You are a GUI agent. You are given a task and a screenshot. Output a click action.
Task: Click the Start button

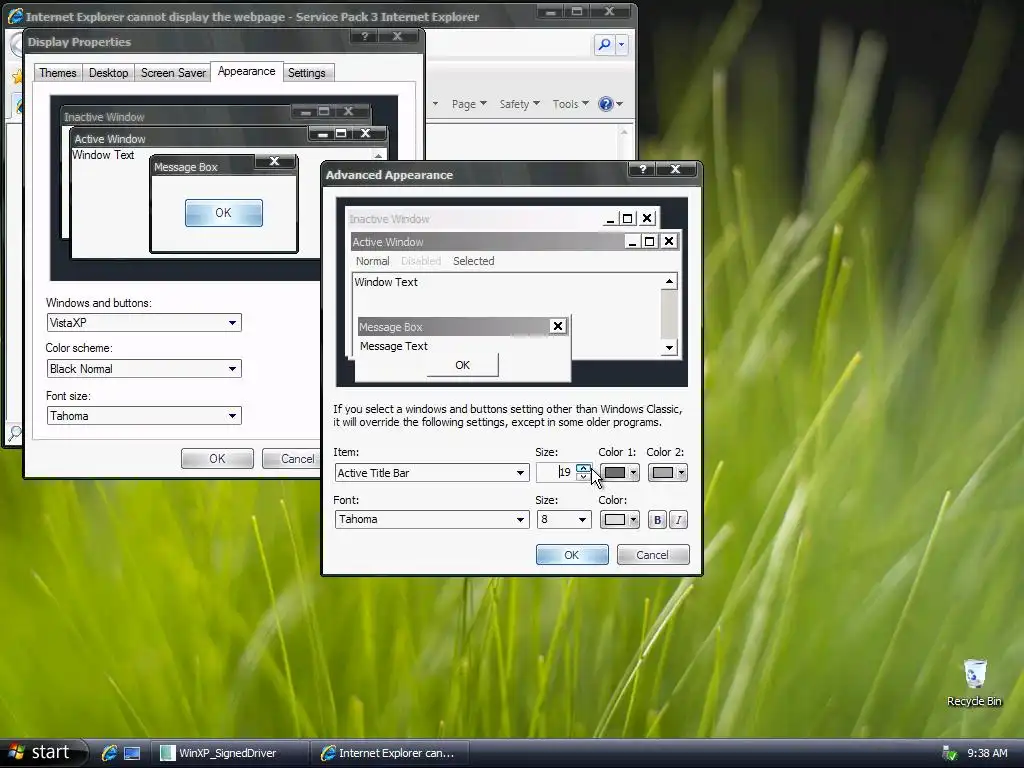[x=42, y=752]
